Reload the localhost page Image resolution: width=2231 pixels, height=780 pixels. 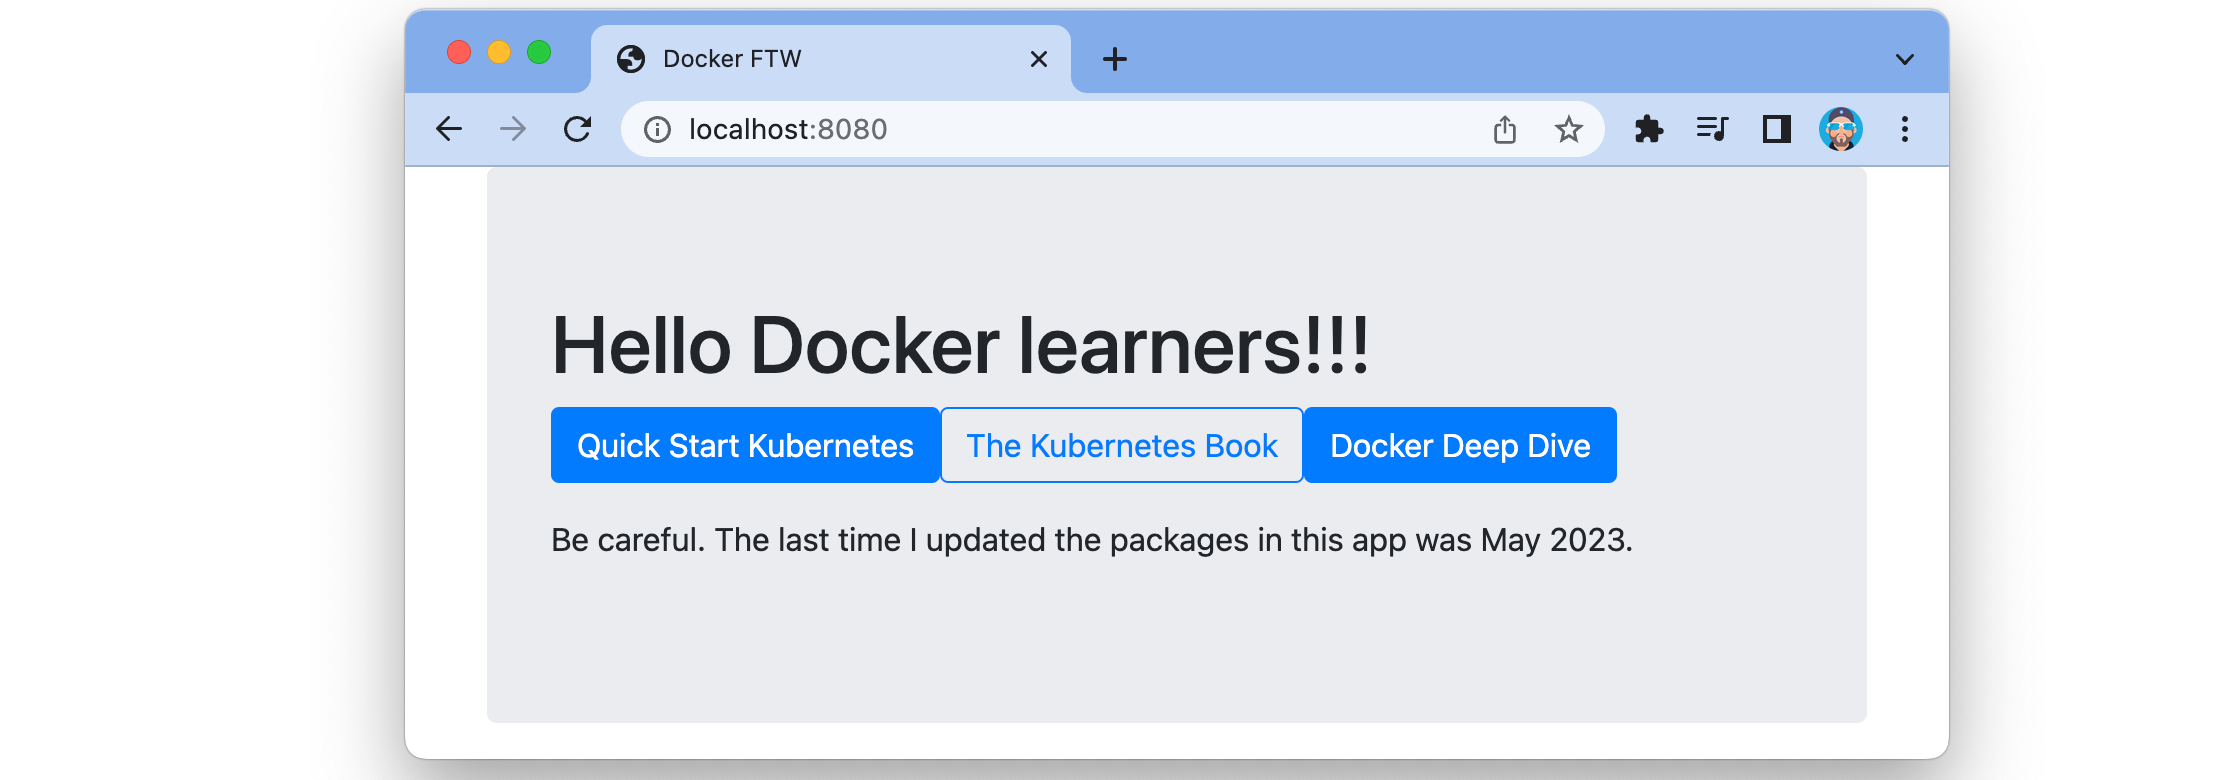click(x=577, y=129)
